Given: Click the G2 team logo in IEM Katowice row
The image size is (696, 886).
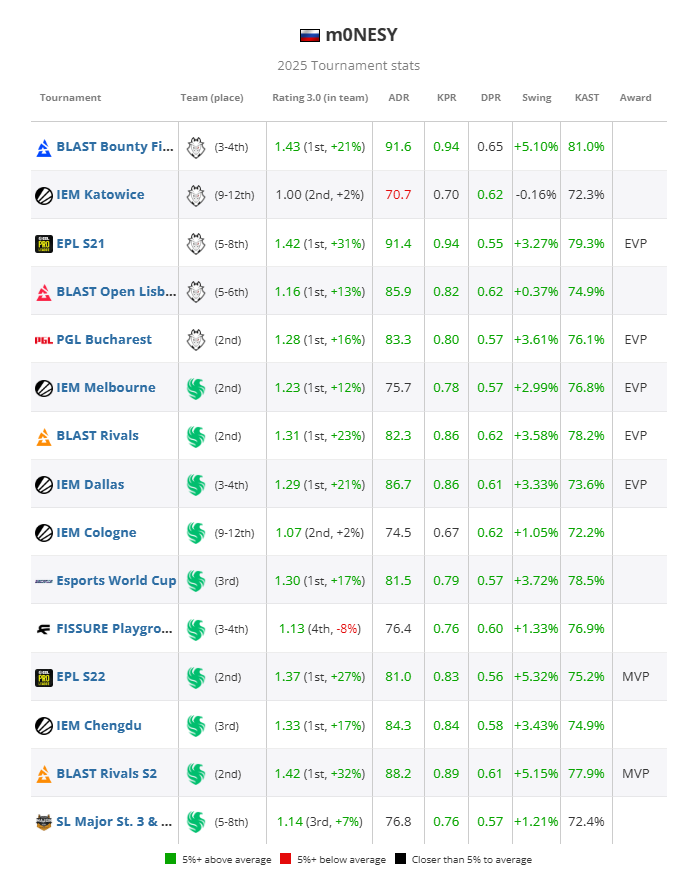Looking at the screenshot, I should (196, 195).
